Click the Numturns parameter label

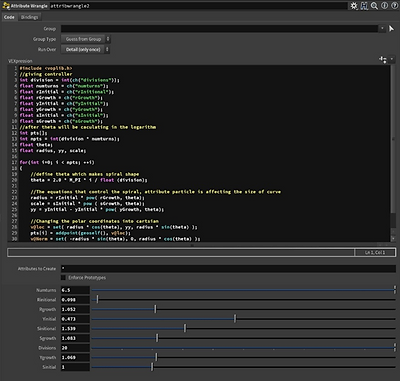coord(46,290)
